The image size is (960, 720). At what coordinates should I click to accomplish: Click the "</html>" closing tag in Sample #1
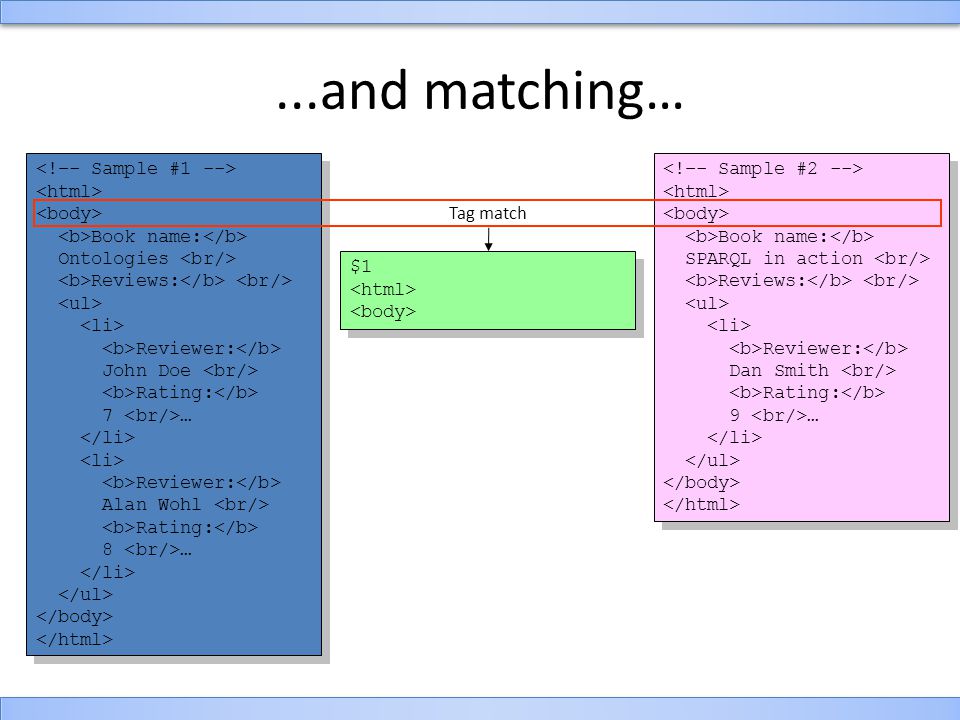[x=74, y=639]
